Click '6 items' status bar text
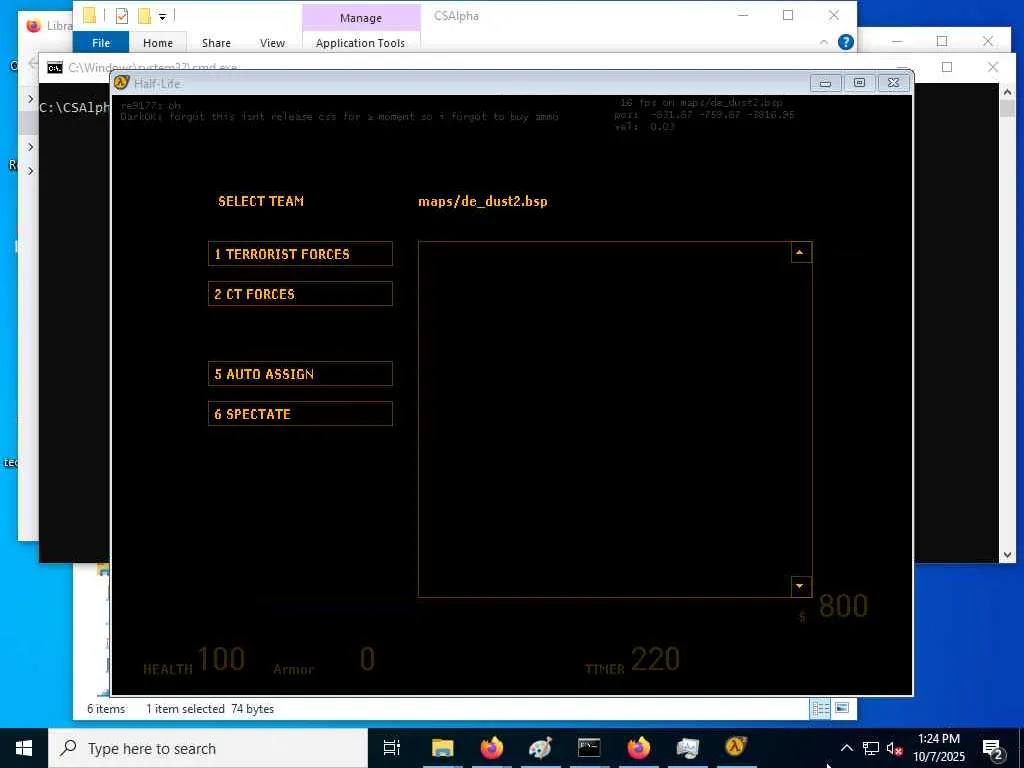 106,709
